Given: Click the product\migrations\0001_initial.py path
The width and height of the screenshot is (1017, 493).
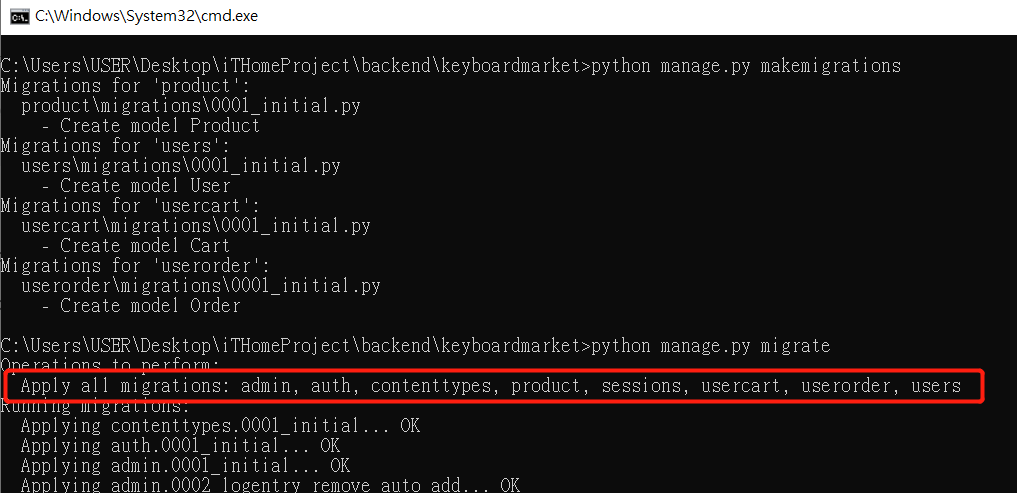Looking at the screenshot, I should tap(191, 106).
